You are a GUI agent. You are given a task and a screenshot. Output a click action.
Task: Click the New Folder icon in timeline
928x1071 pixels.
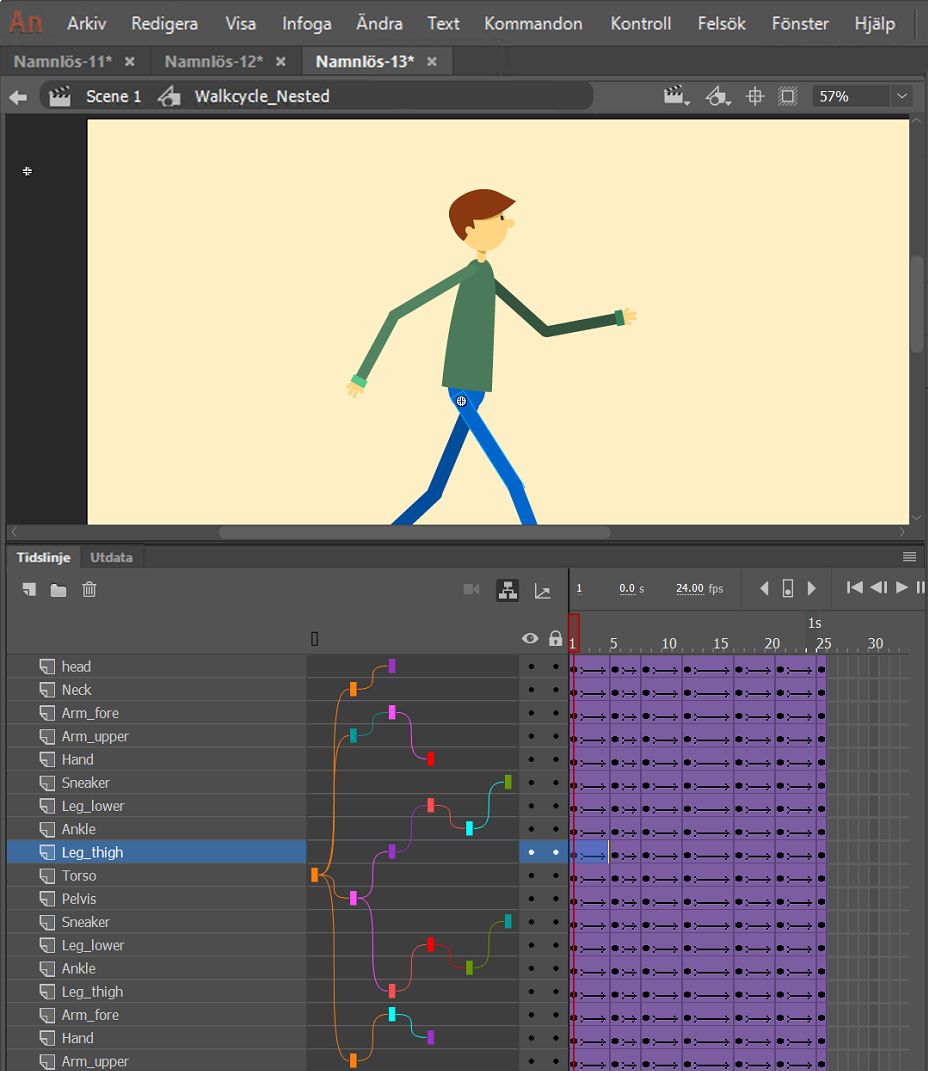point(59,590)
